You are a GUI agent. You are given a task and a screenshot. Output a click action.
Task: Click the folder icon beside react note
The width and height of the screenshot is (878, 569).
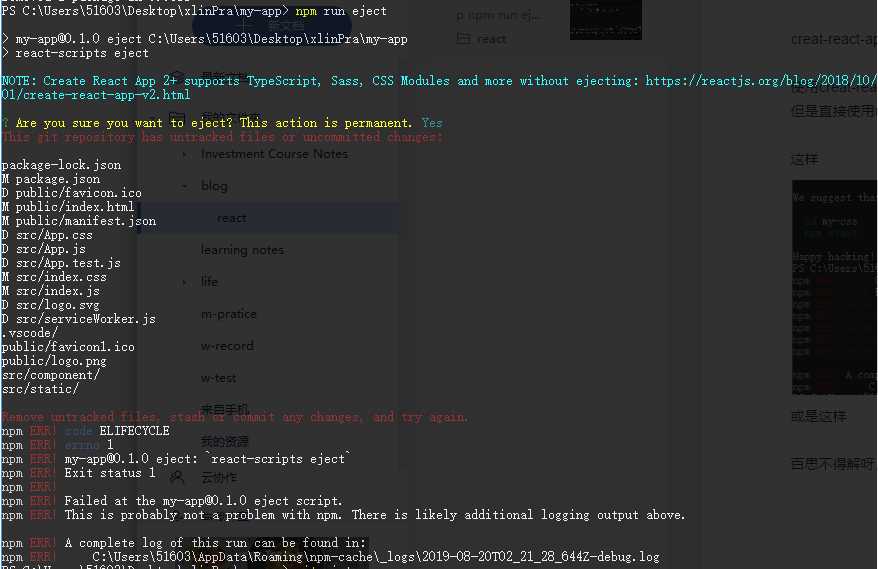click(x=463, y=39)
